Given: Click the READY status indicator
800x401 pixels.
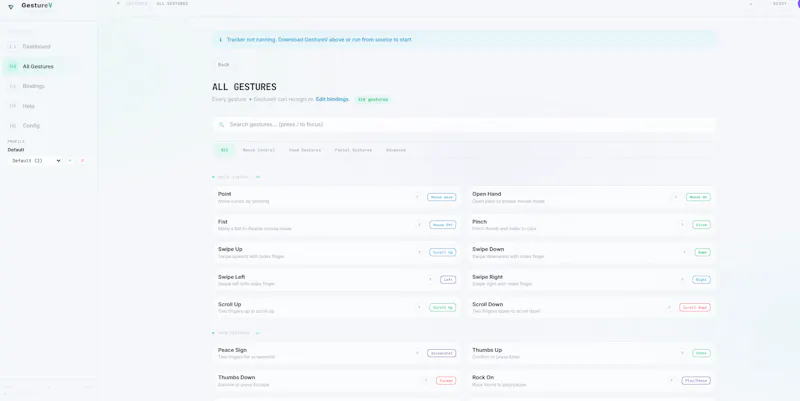Looking at the screenshot, I should click(x=780, y=4).
